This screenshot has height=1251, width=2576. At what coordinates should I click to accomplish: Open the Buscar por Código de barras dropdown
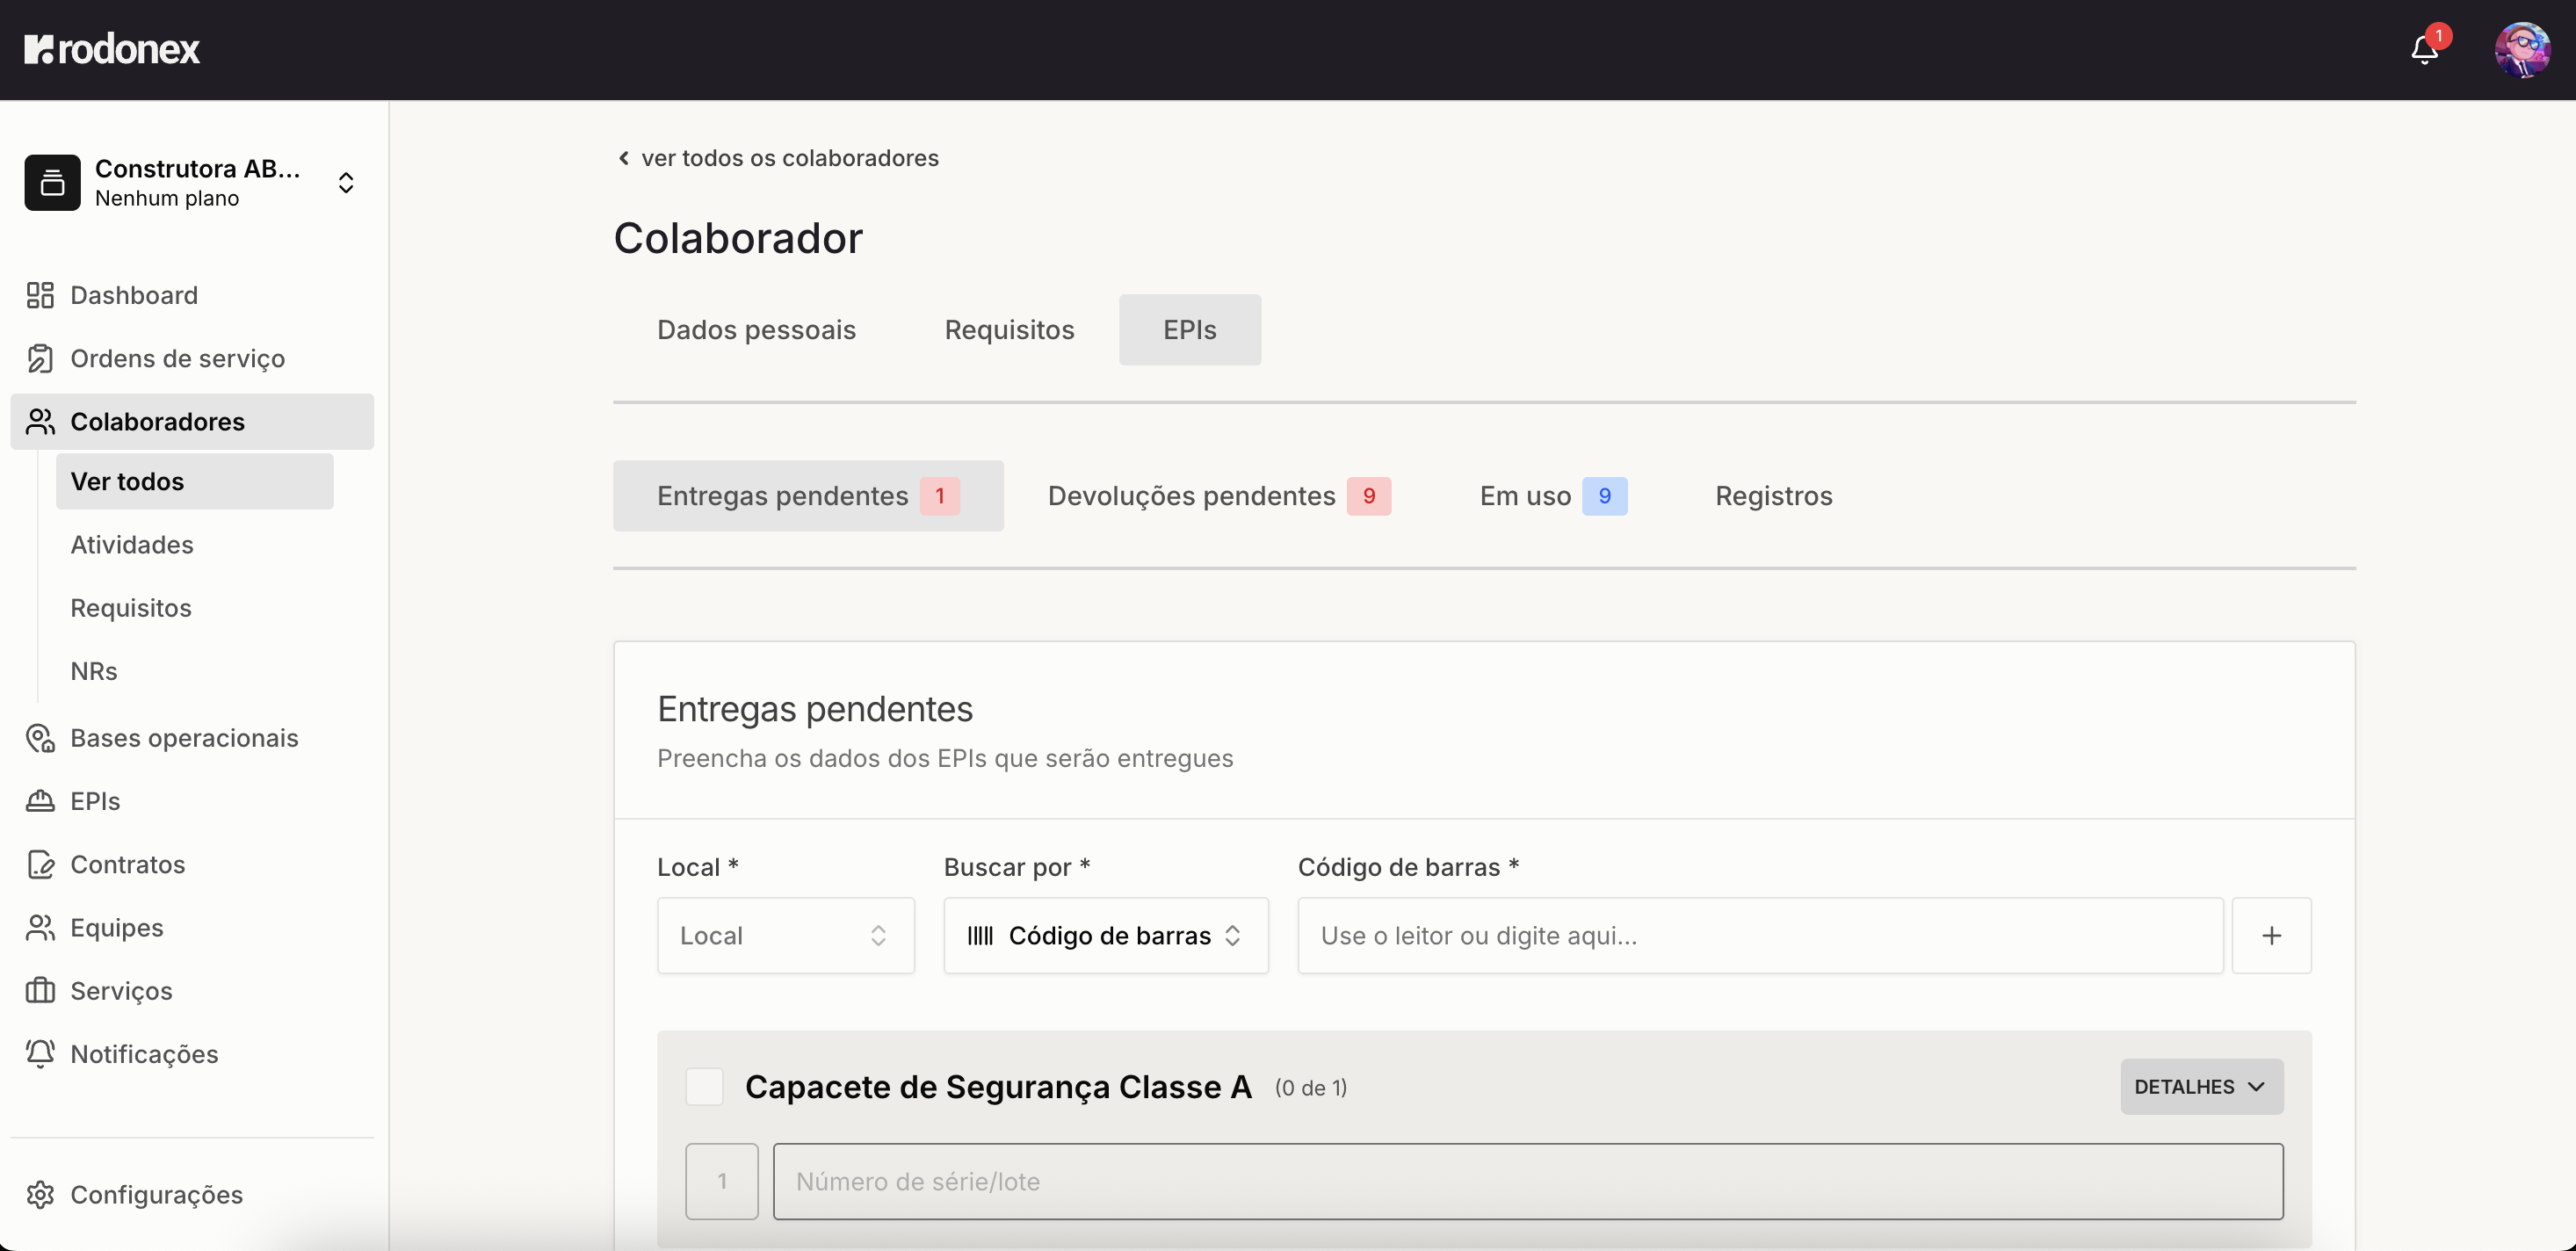tap(1105, 935)
